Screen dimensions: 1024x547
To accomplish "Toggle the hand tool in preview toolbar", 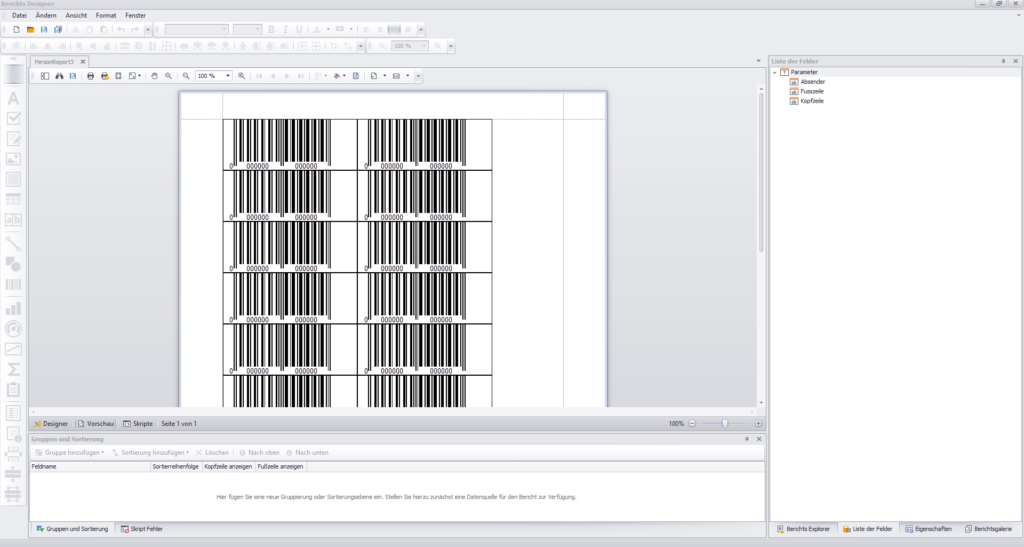I will 155,76.
